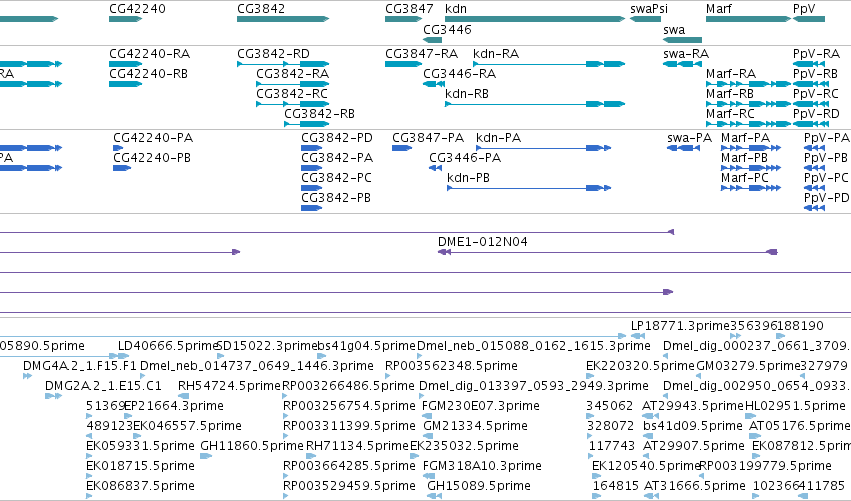Image resolution: width=851 pixels, height=501 pixels.
Task: Click the CG3847-RA transcript label
Action: click(x=422, y=54)
